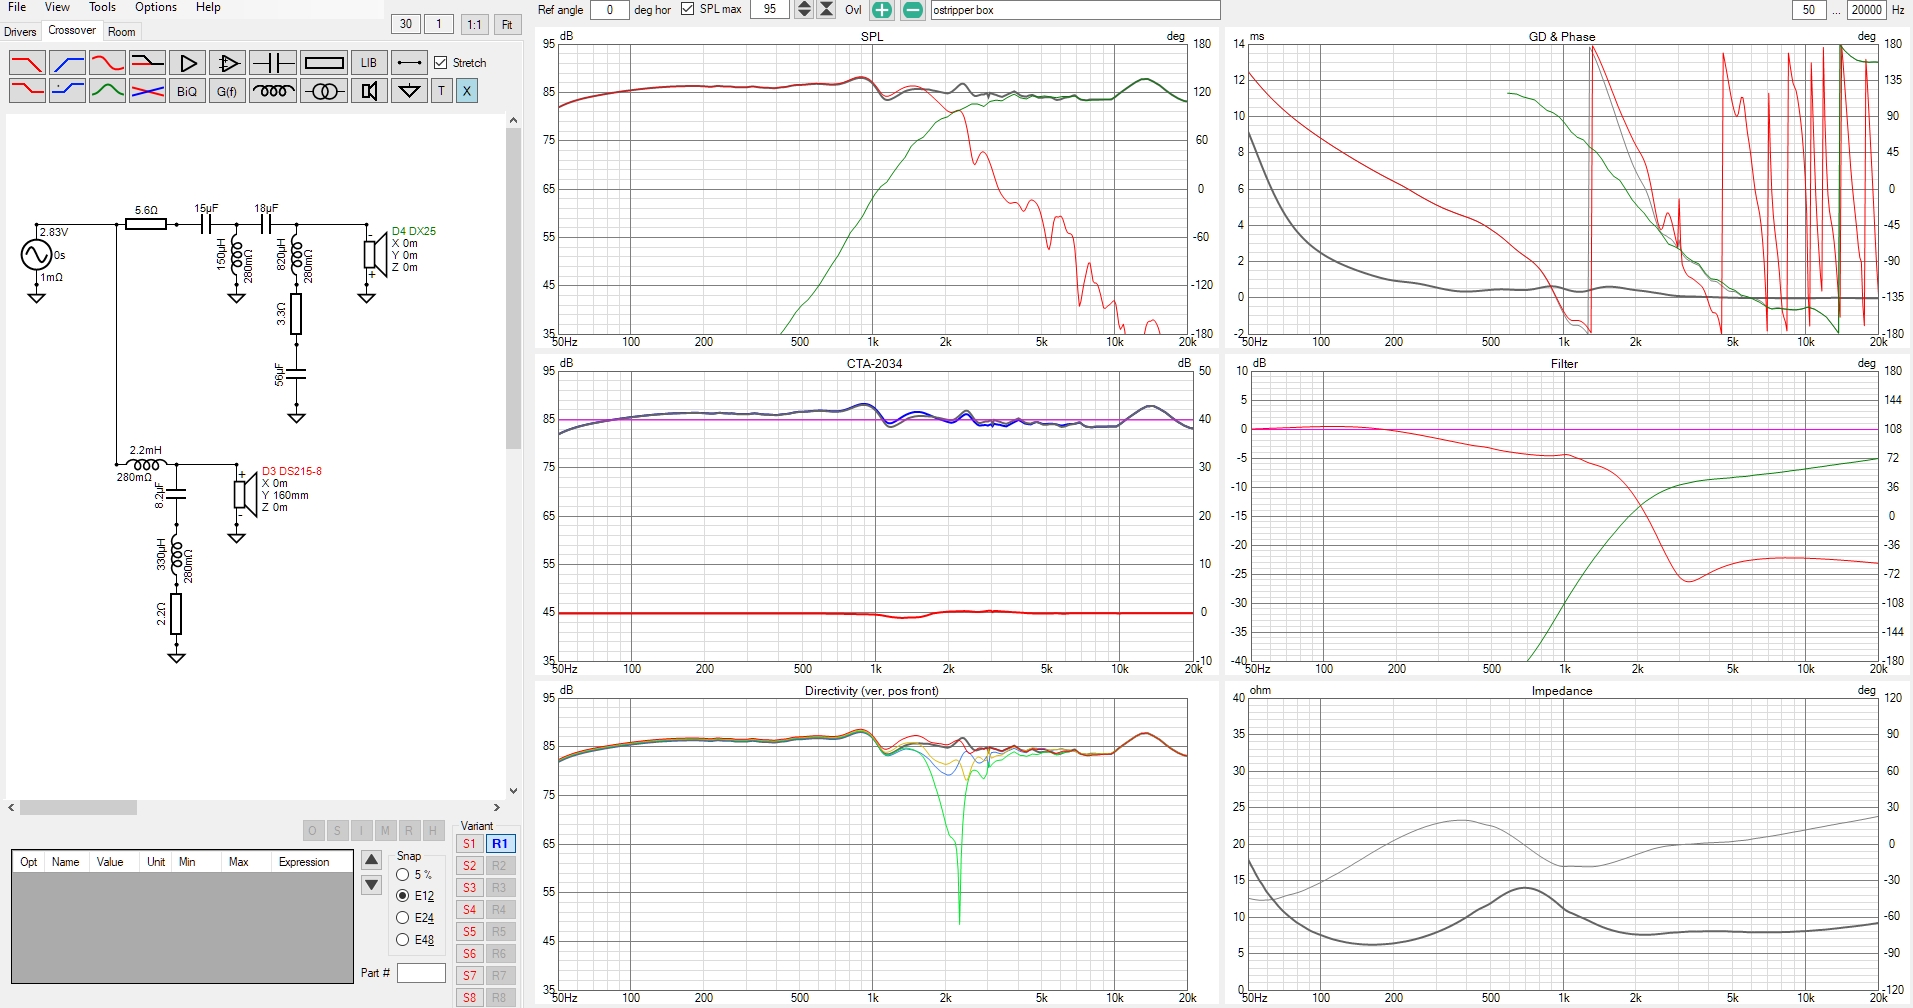Add a blue high-pass filter block

tap(67, 63)
